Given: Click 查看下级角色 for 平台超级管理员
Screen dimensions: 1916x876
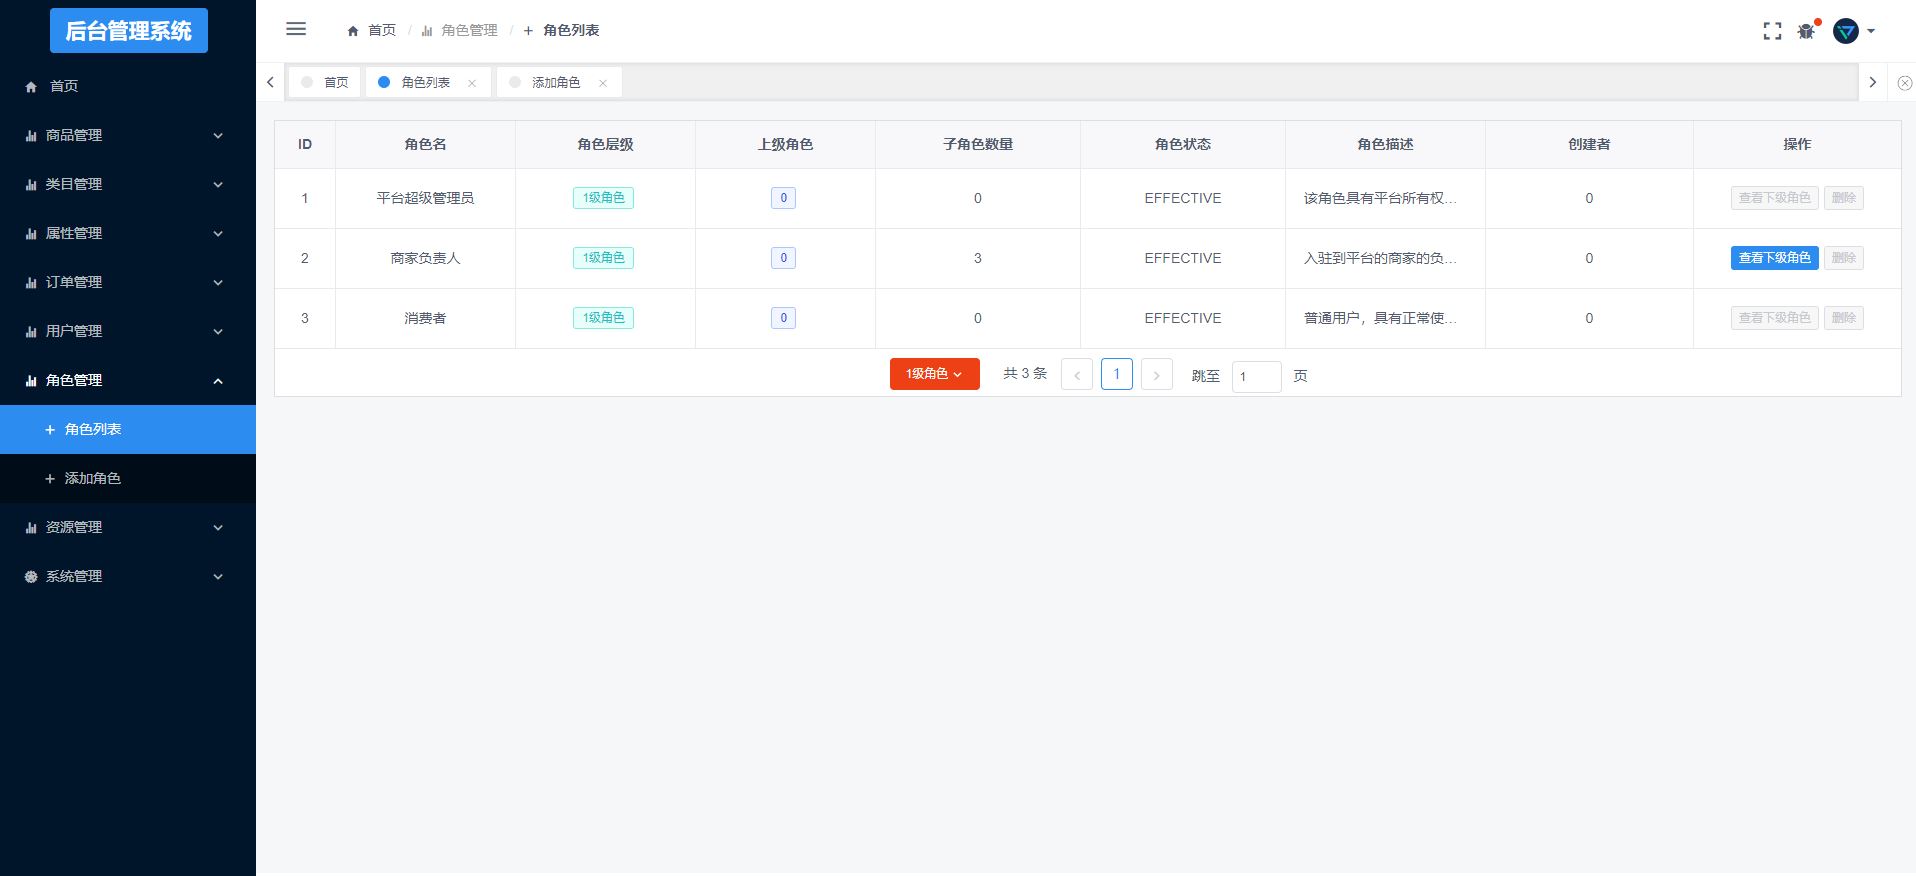Looking at the screenshot, I should pyautogui.click(x=1774, y=198).
